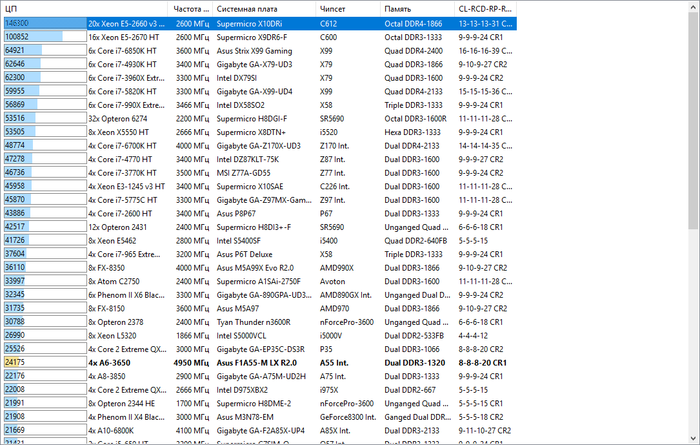Image resolution: width=700 pixels, height=445 pixels.
Task: Select the 6x Core i7-4930K HT row
Action: pos(260,64)
